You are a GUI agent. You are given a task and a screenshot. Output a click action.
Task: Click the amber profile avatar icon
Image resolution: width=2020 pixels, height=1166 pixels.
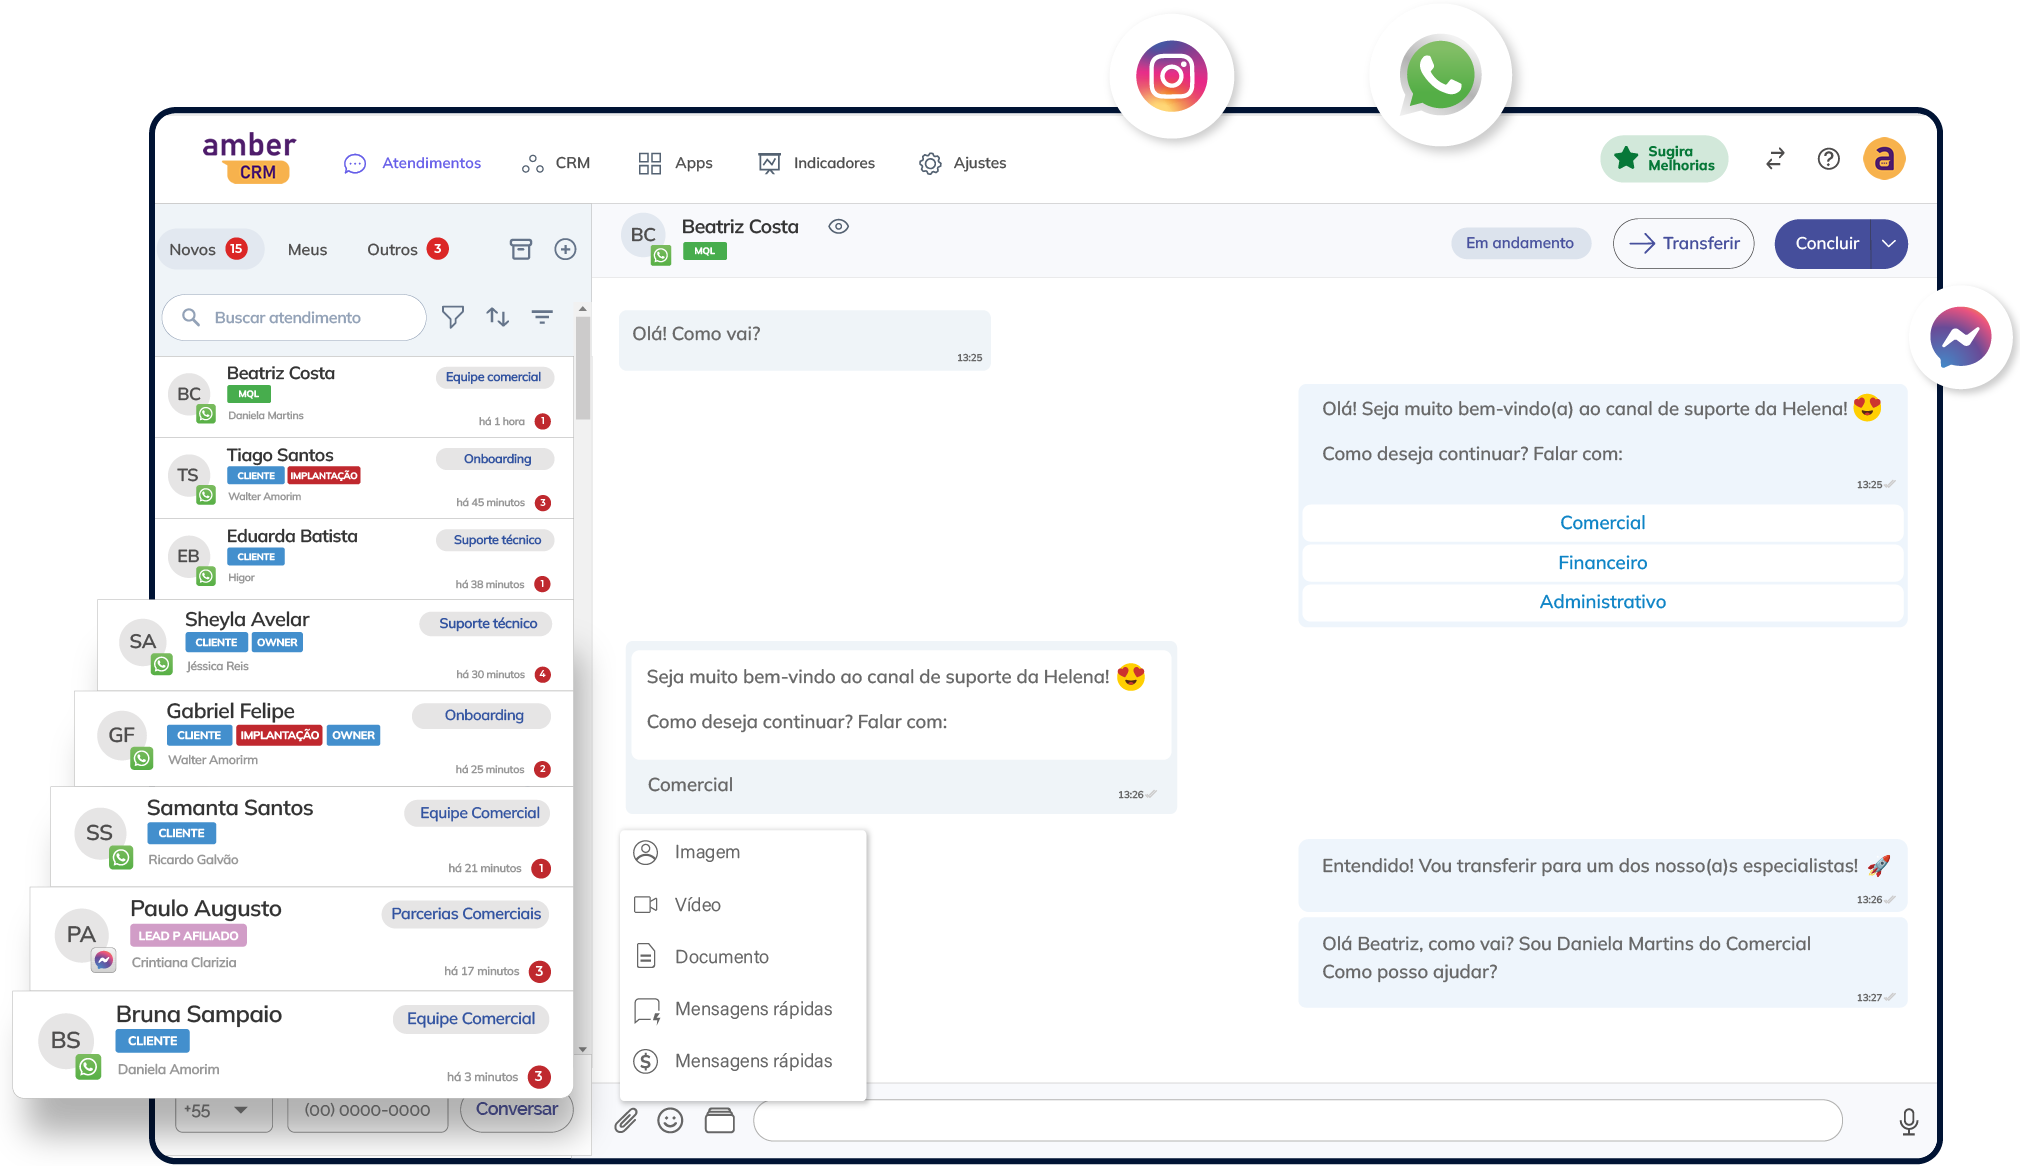click(x=1884, y=159)
